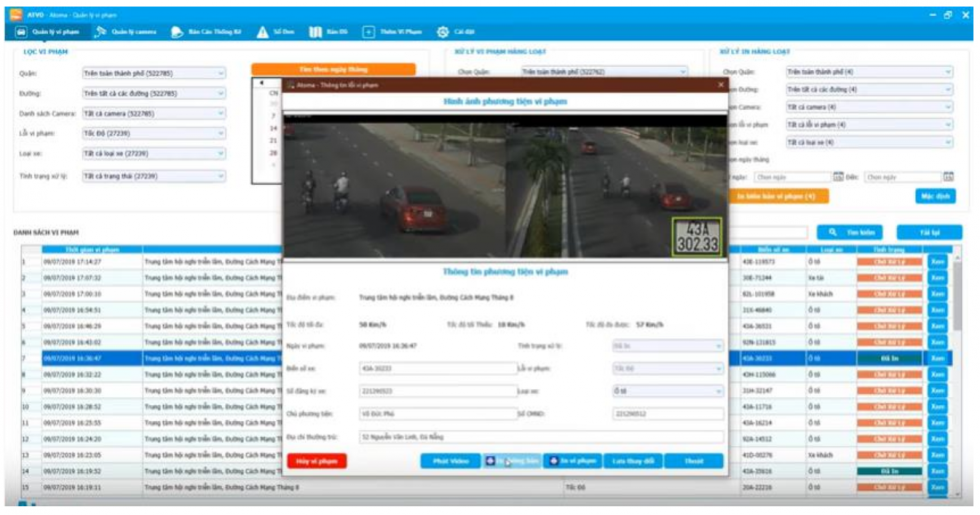
Task: Open the tab with the warning triangle icon
Action: 275,32
